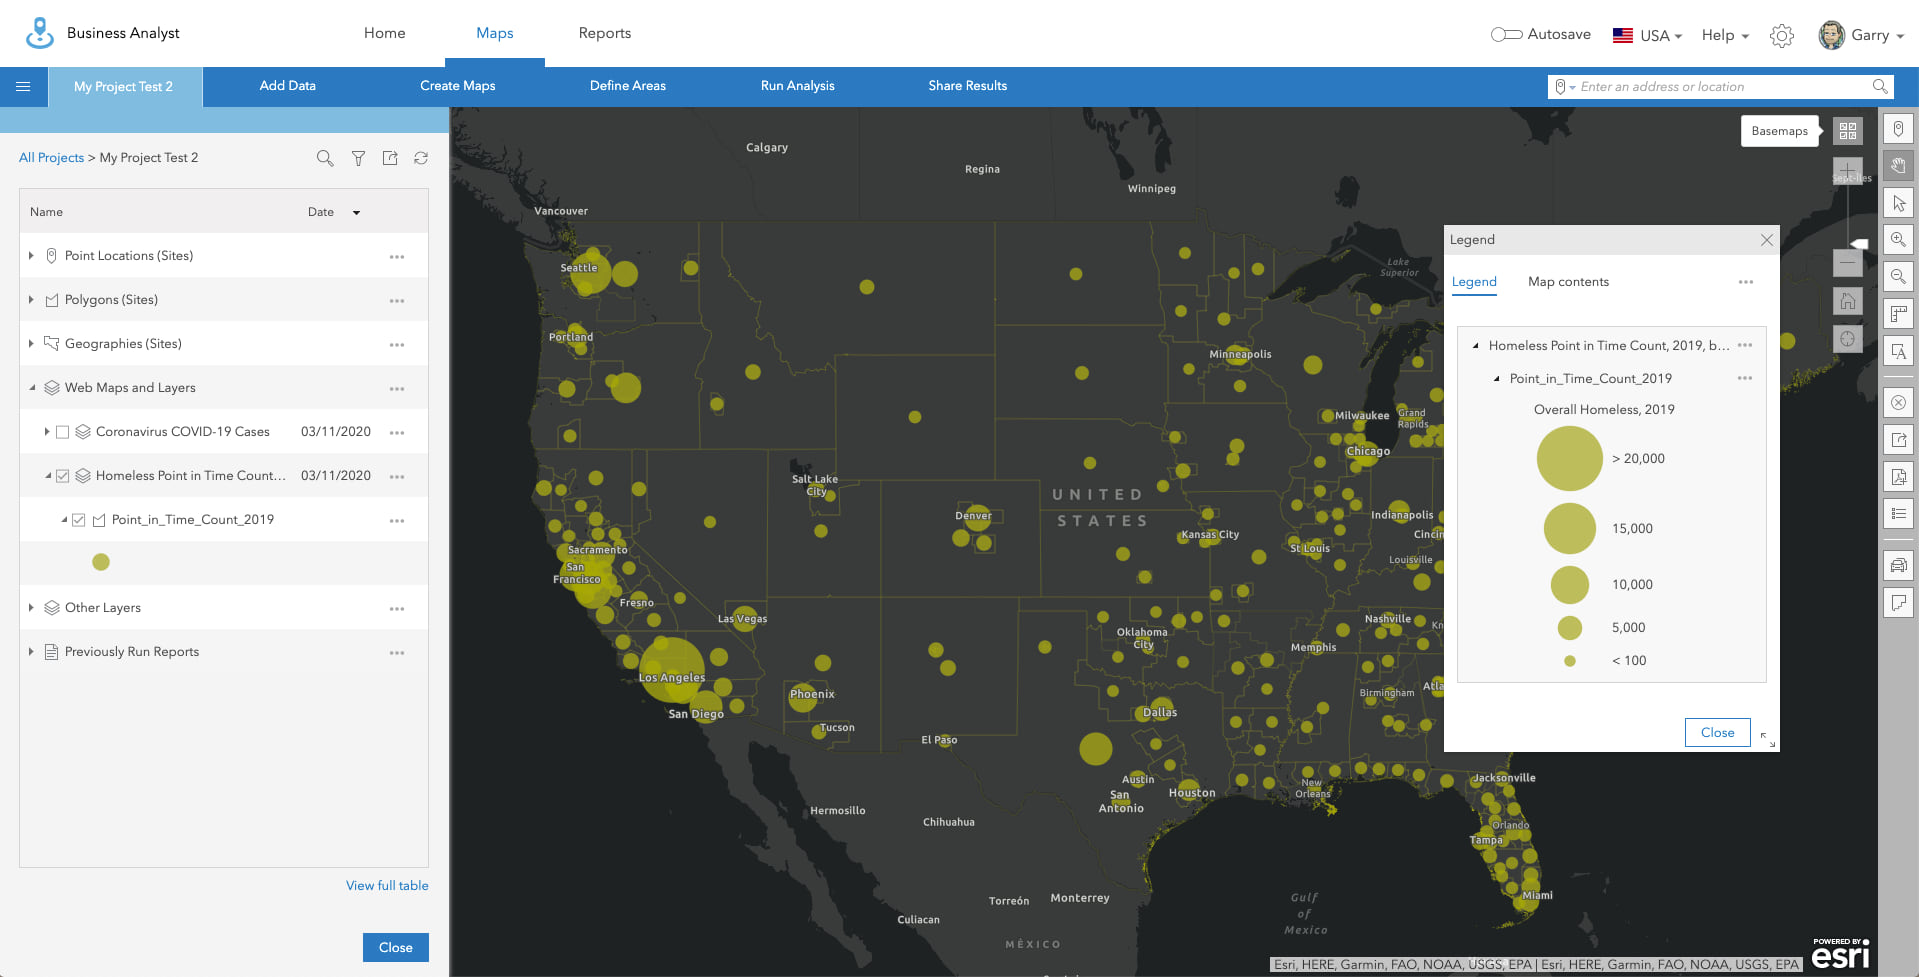Image resolution: width=1919 pixels, height=977 pixels.
Task: Click Close in the project panel
Action: point(396,948)
